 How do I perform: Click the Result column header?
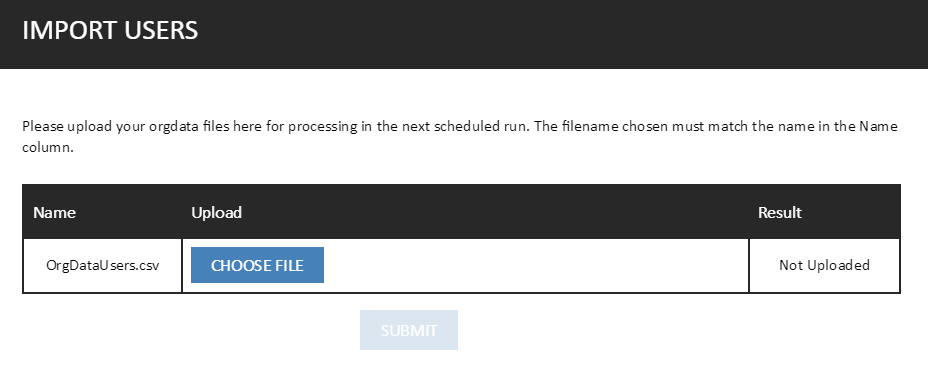pyautogui.click(x=780, y=213)
